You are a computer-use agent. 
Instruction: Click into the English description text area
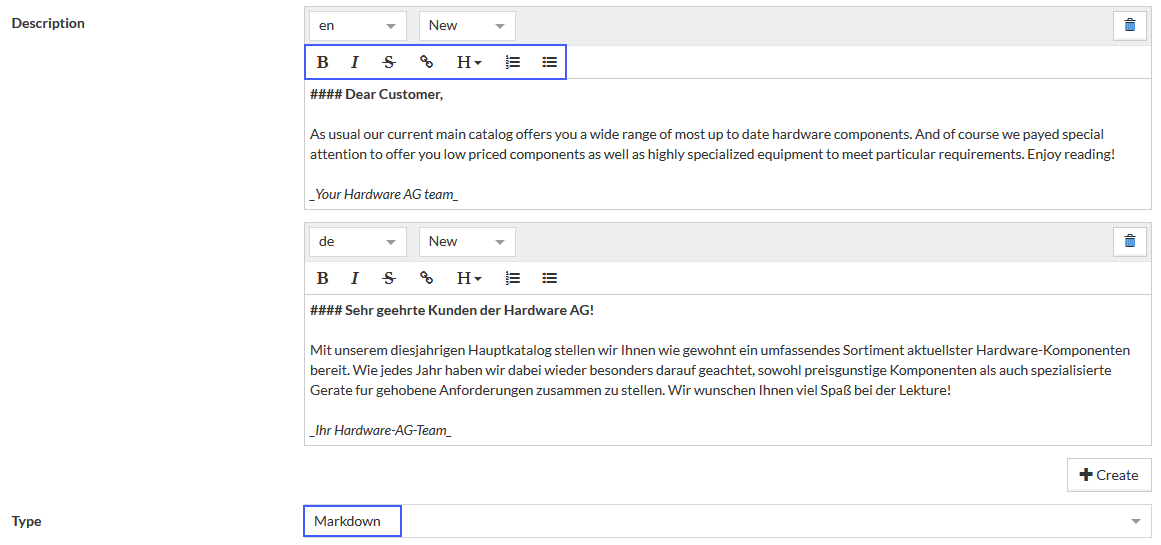[728, 144]
